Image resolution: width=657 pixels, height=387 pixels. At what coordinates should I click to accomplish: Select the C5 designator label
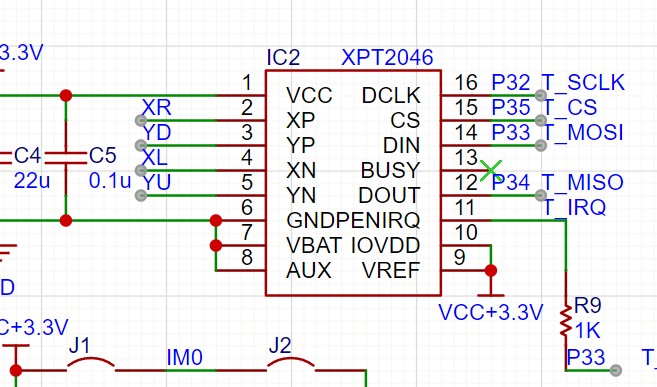coord(103,156)
